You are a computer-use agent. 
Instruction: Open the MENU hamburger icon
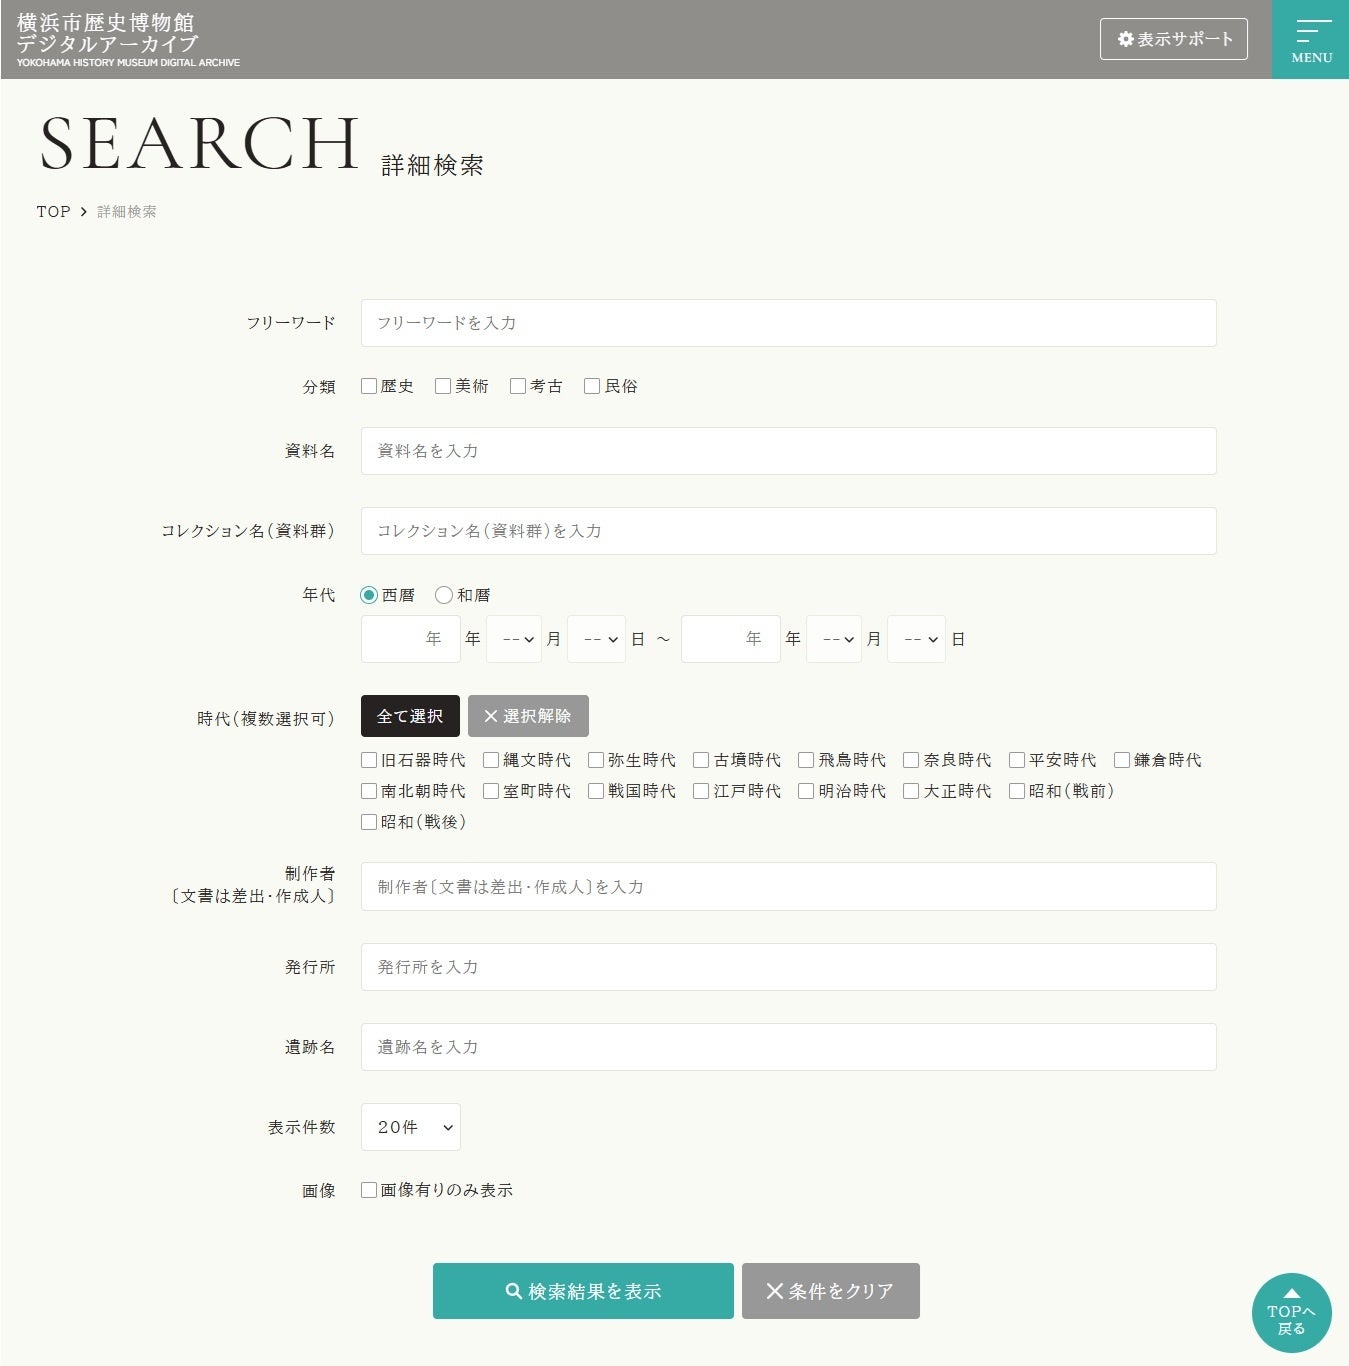(1310, 39)
